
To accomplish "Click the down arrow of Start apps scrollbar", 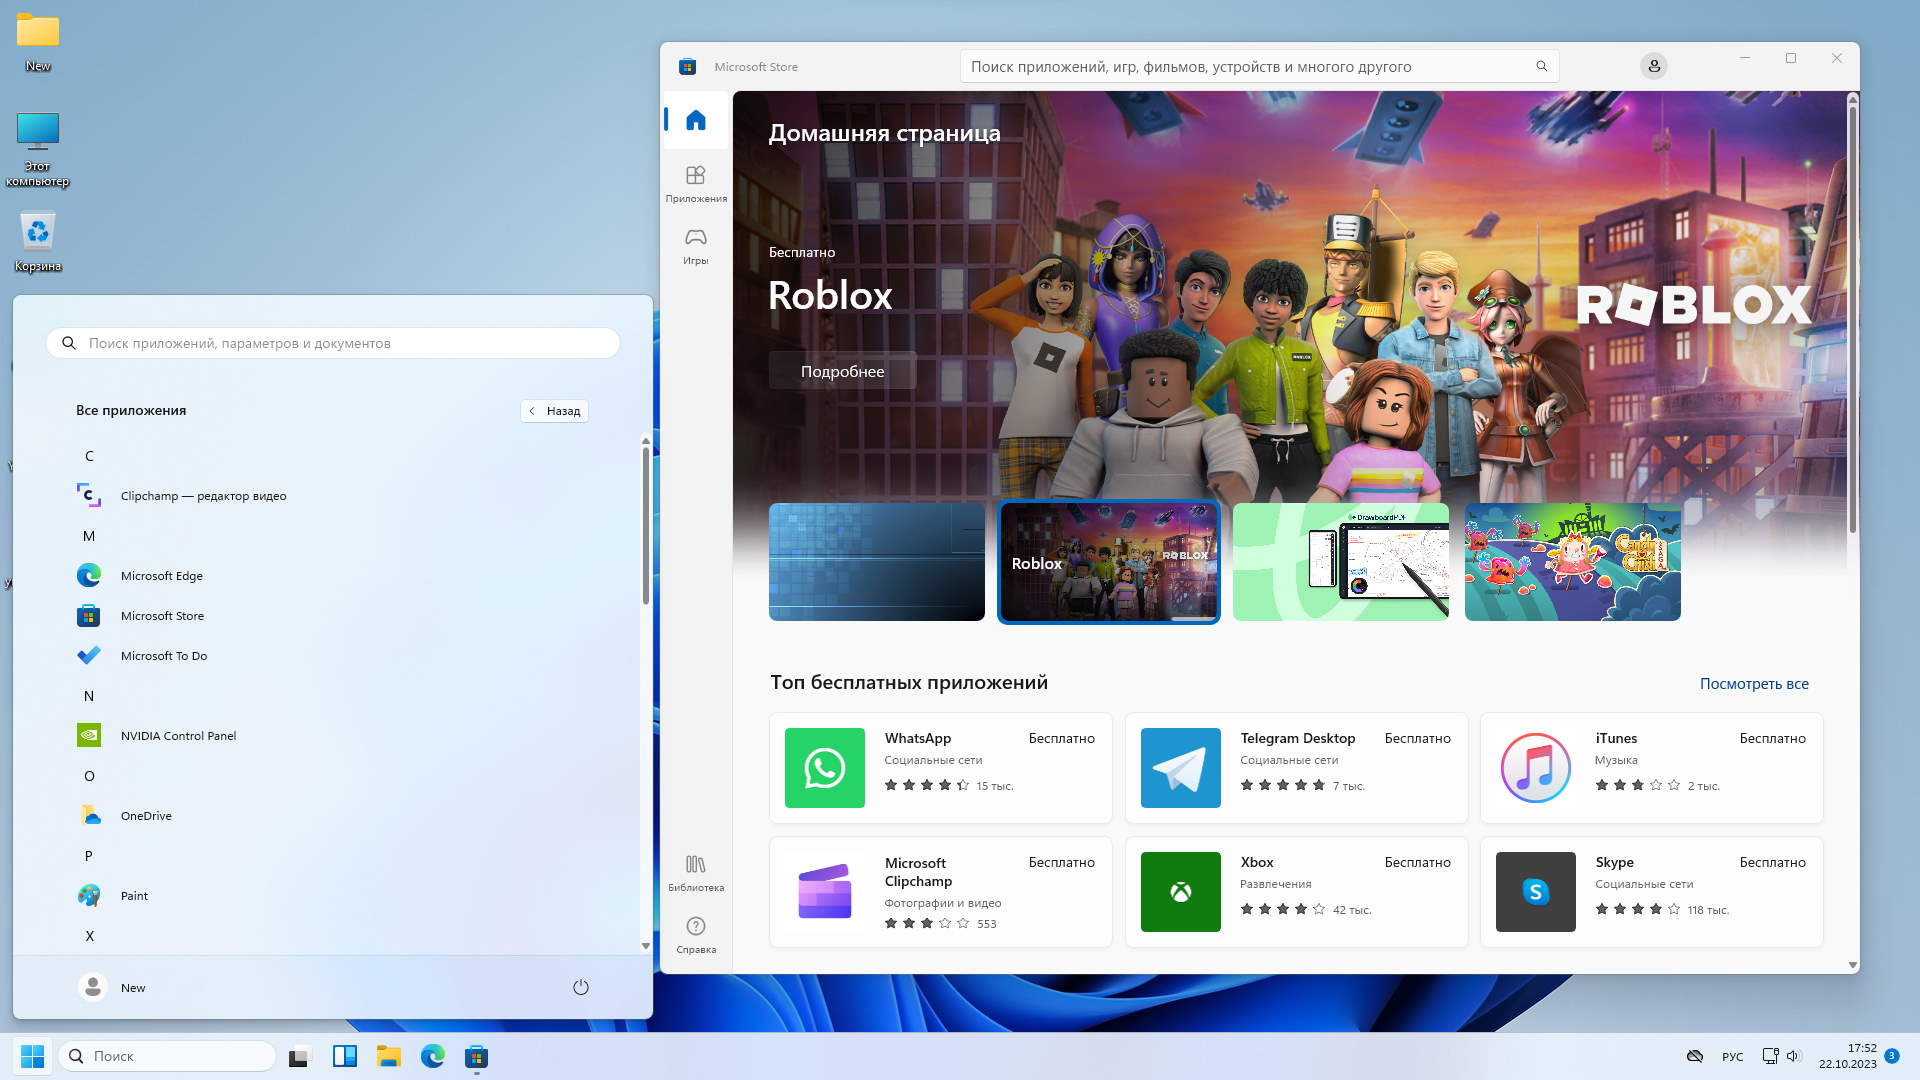I will tap(645, 945).
